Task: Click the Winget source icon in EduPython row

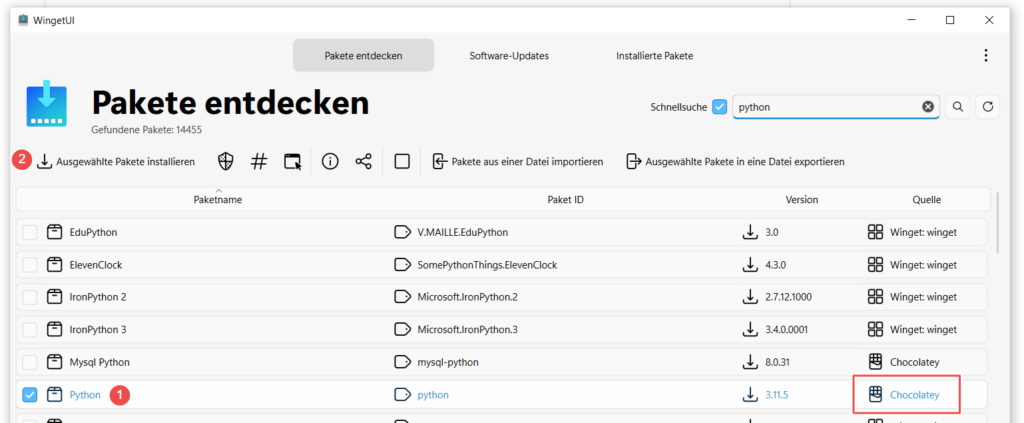Action: (875, 232)
